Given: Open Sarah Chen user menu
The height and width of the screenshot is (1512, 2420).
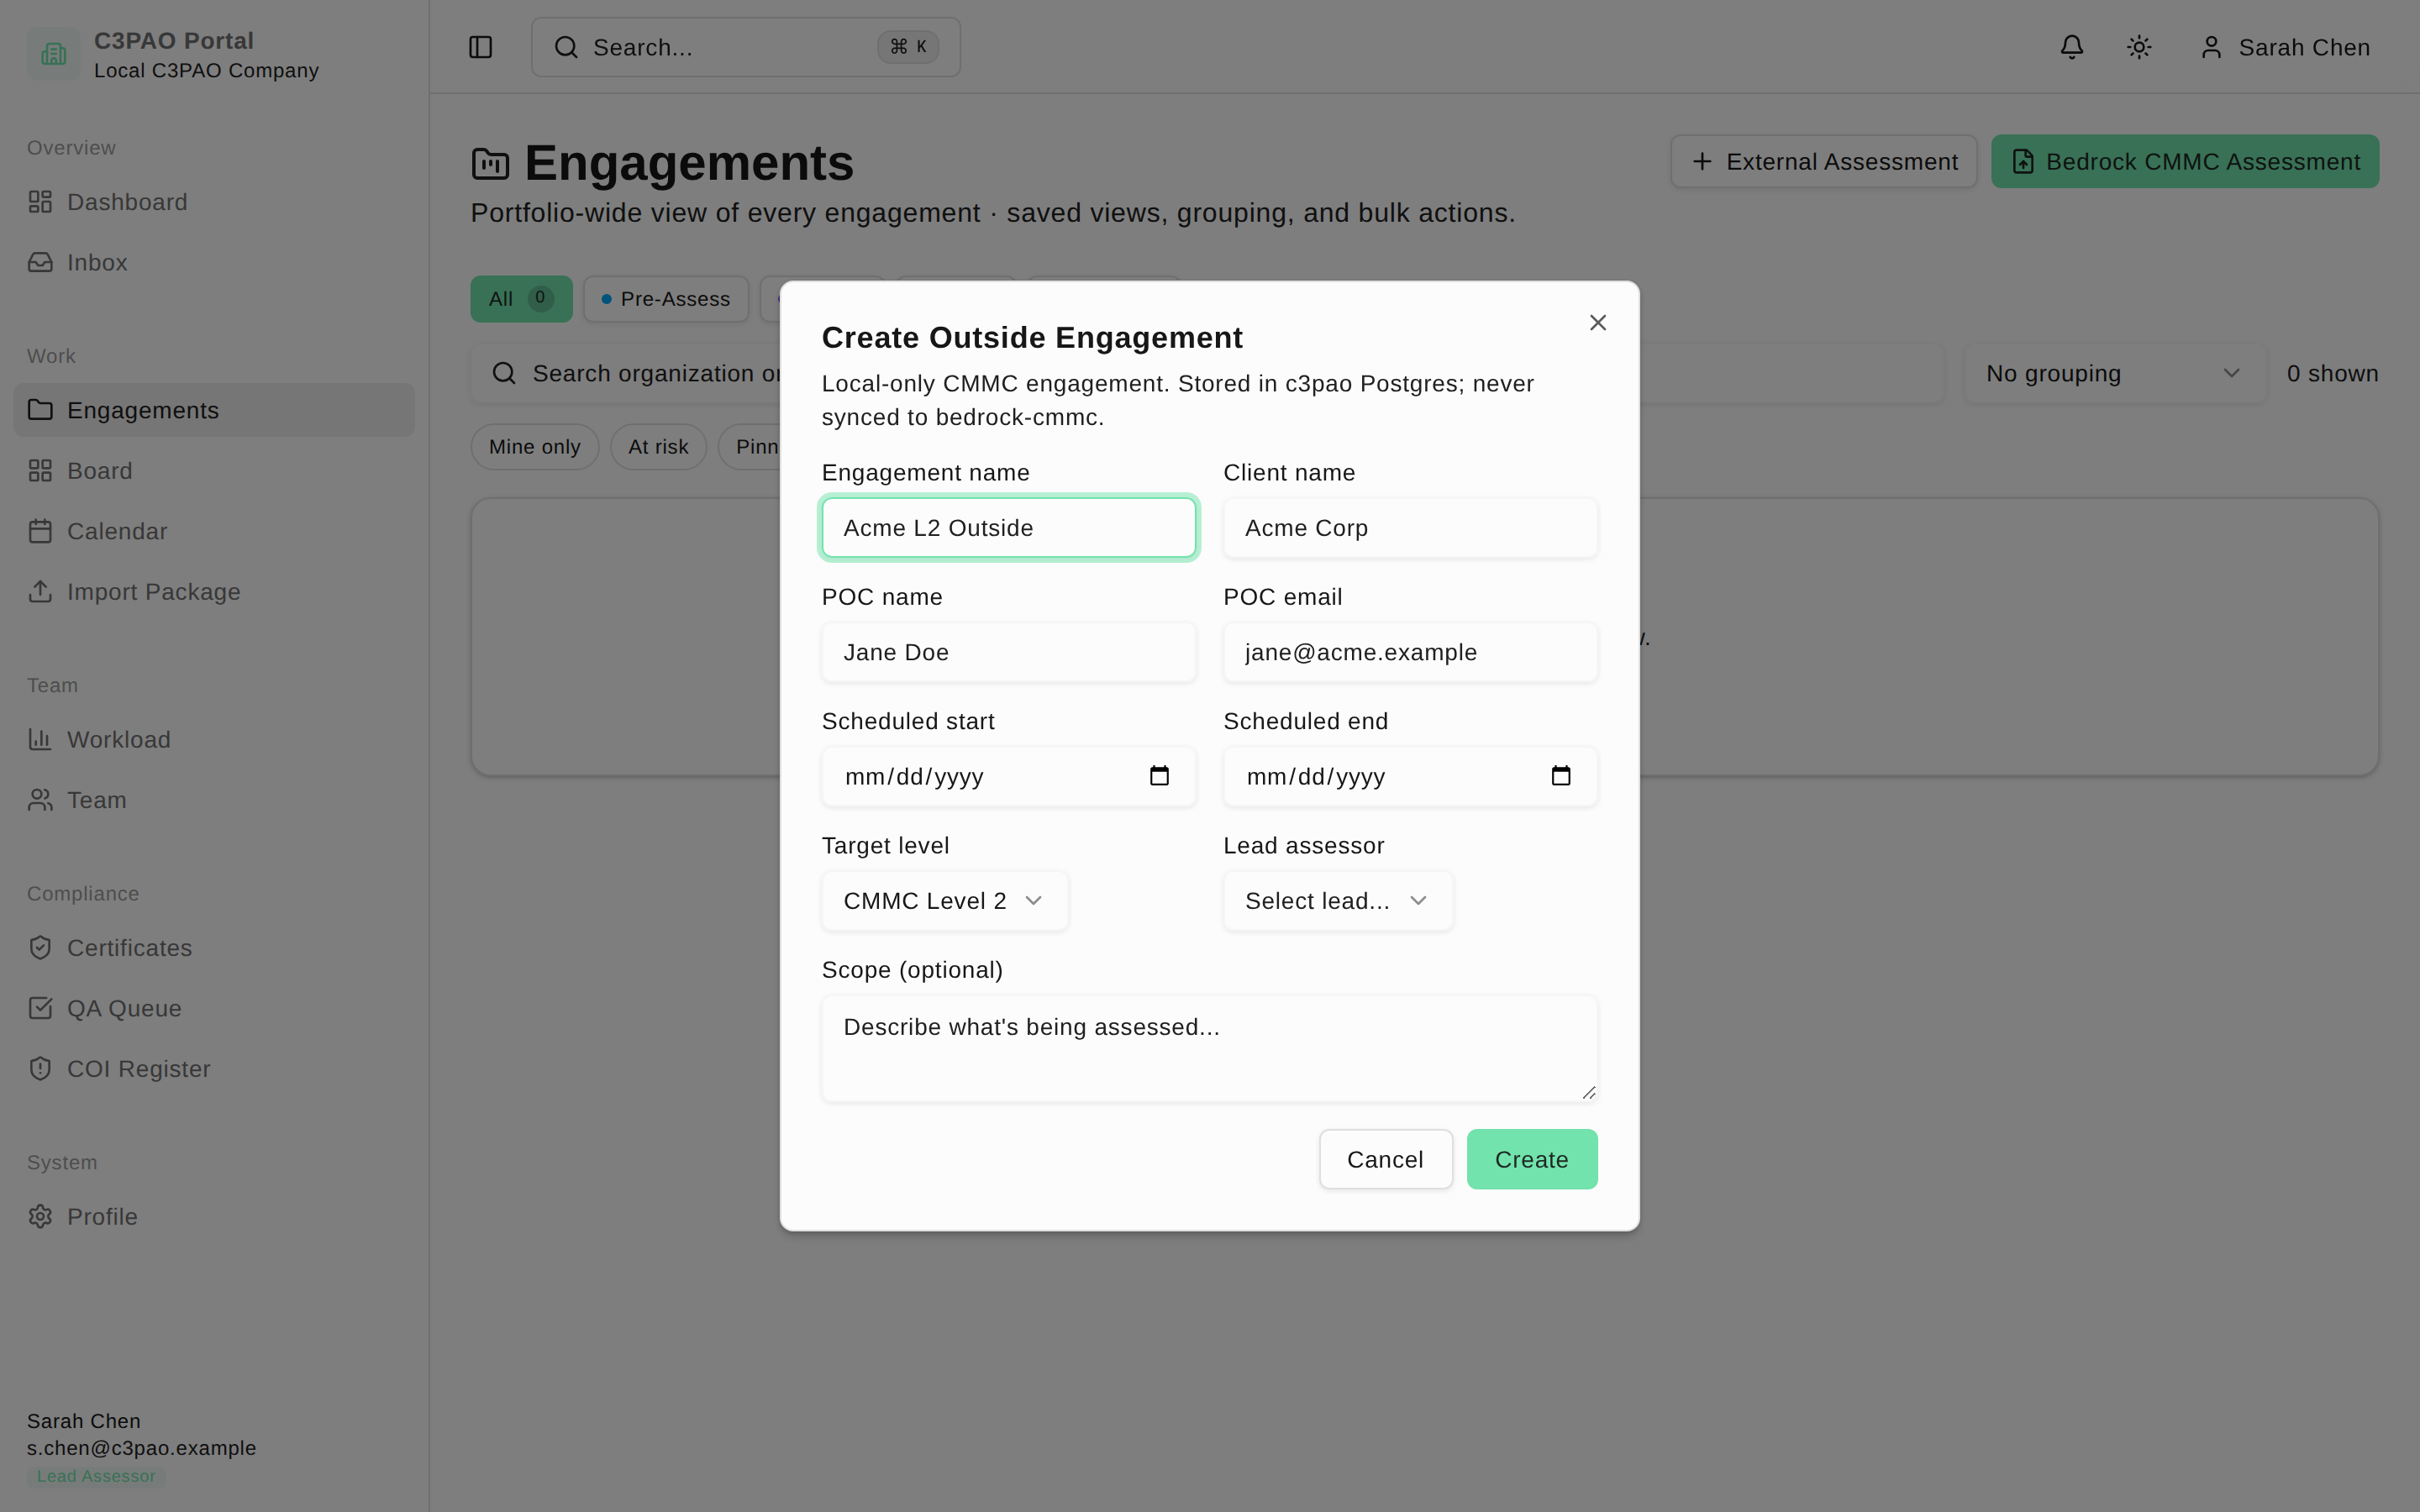Looking at the screenshot, I should tap(2285, 47).
